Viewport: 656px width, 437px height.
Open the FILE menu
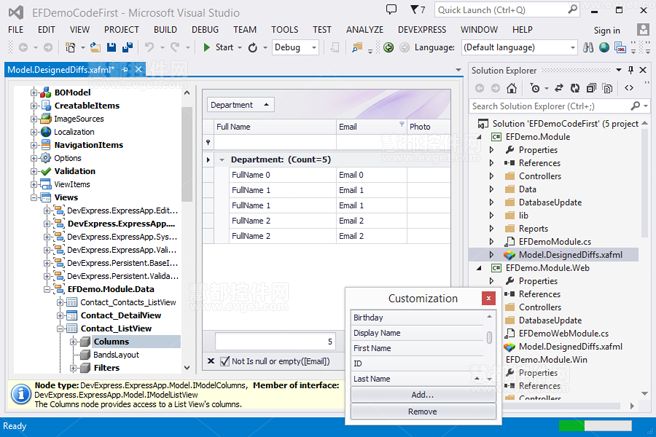(15, 30)
